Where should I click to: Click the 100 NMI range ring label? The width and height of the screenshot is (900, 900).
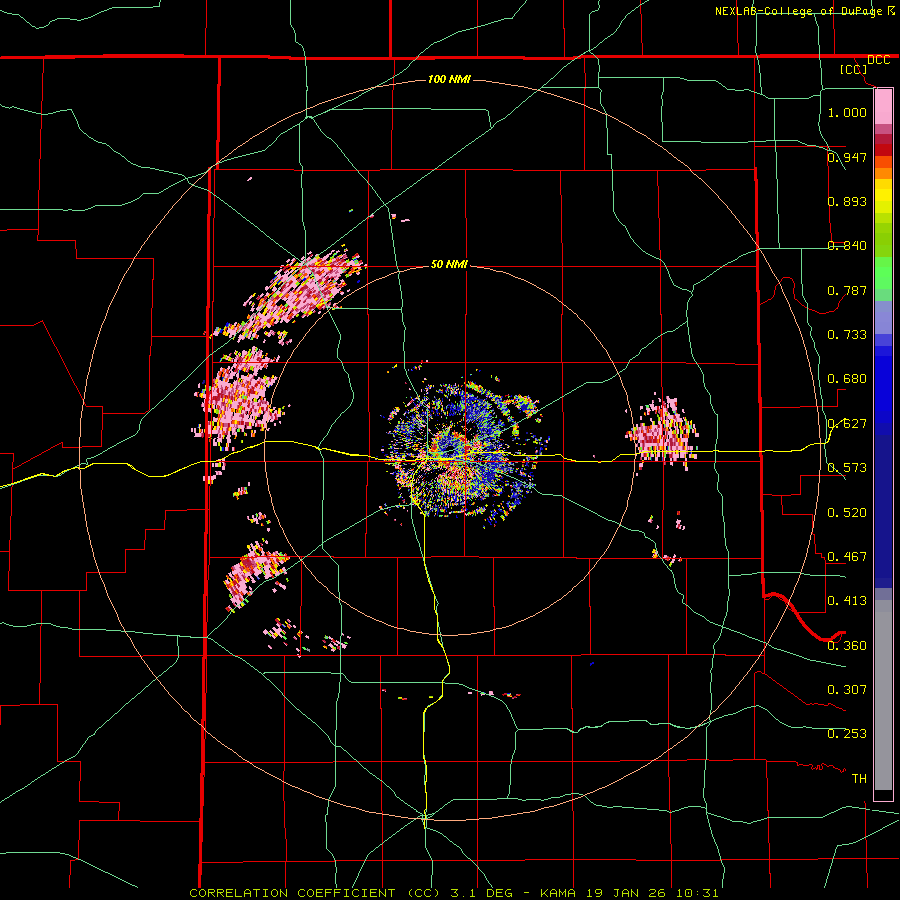pyautogui.click(x=449, y=79)
